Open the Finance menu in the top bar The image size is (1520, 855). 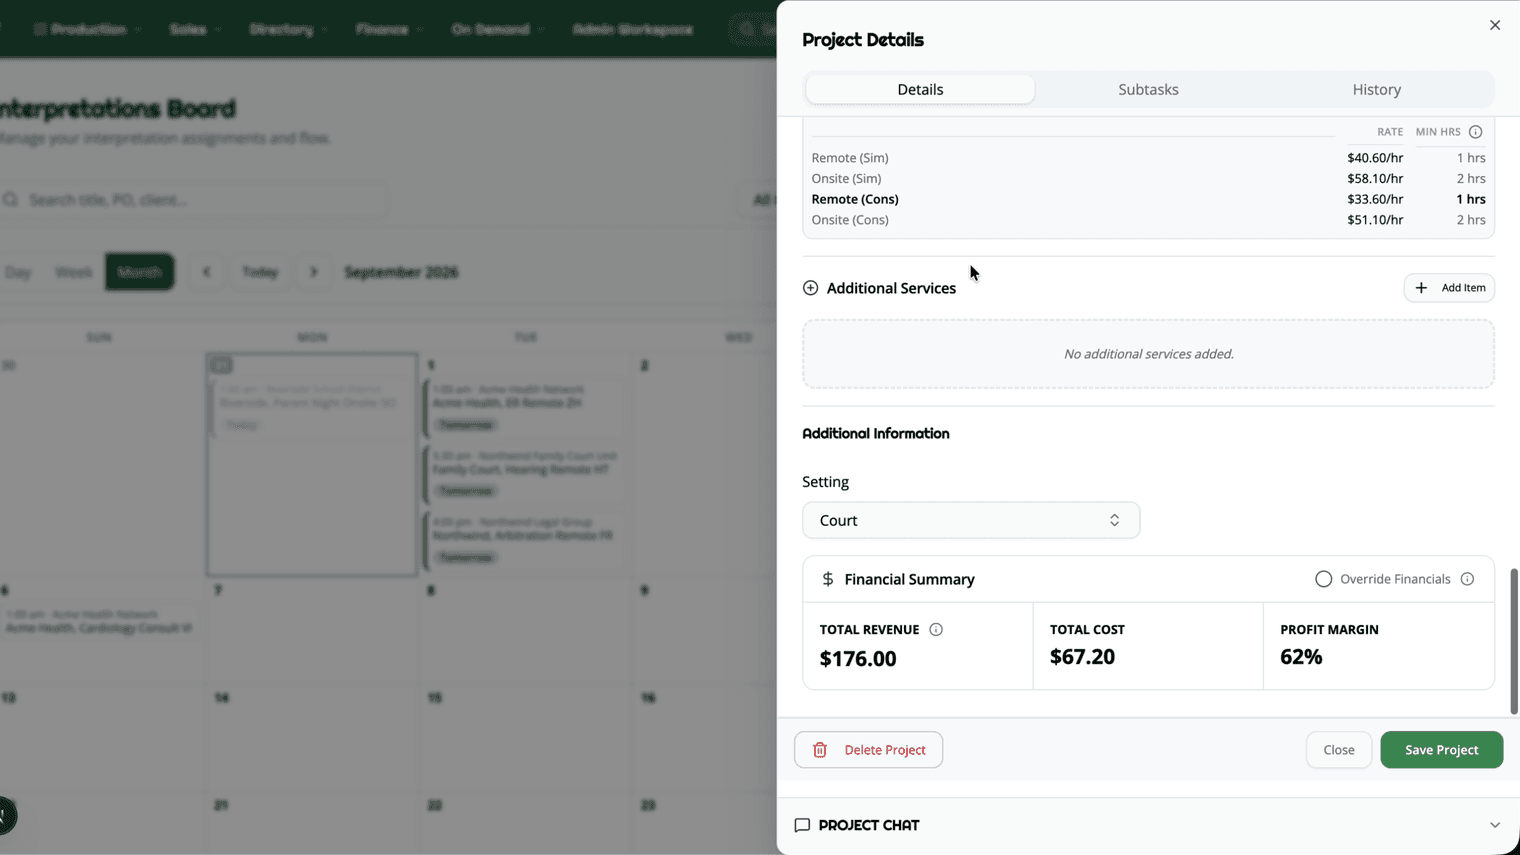389,29
